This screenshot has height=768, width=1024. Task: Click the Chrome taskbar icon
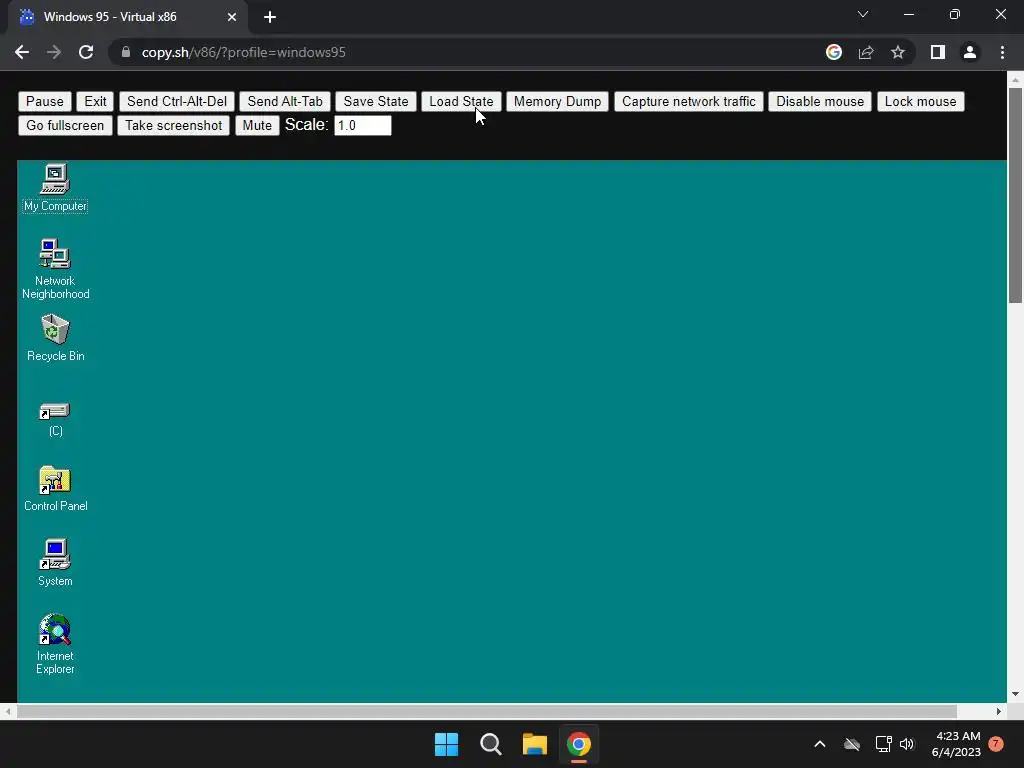[x=579, y=744]
